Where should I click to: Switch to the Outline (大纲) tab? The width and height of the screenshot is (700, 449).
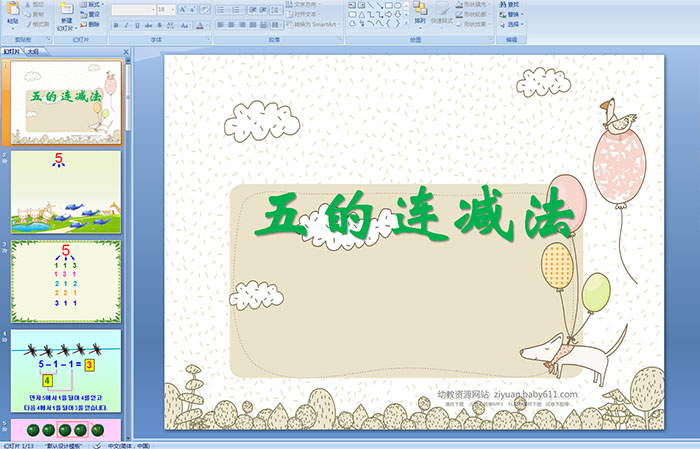(33, 50)
